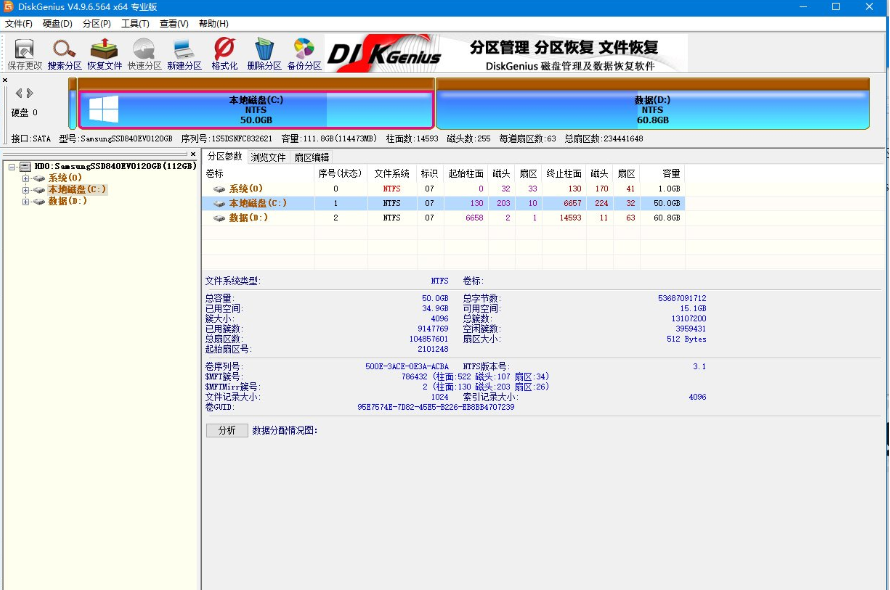Click the 序号(状态) column header
The image size is (890, 590).
pyautogui.click(x=340, y=174)
